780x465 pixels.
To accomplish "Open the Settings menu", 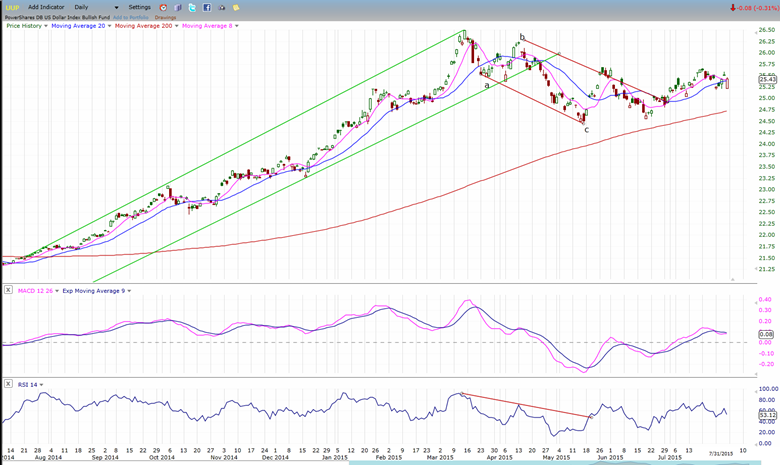I will pyautogui.click(x=139, y=7).
